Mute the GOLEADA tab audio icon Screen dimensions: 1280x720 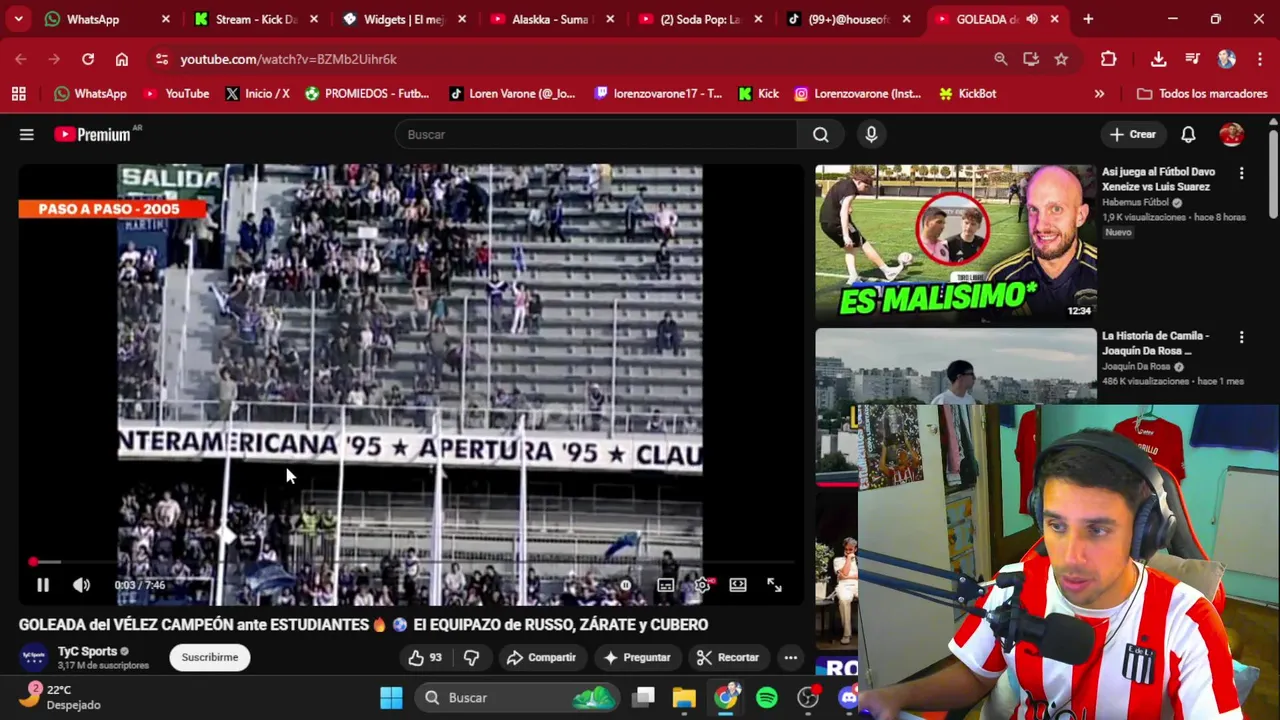pos(1032,19)
